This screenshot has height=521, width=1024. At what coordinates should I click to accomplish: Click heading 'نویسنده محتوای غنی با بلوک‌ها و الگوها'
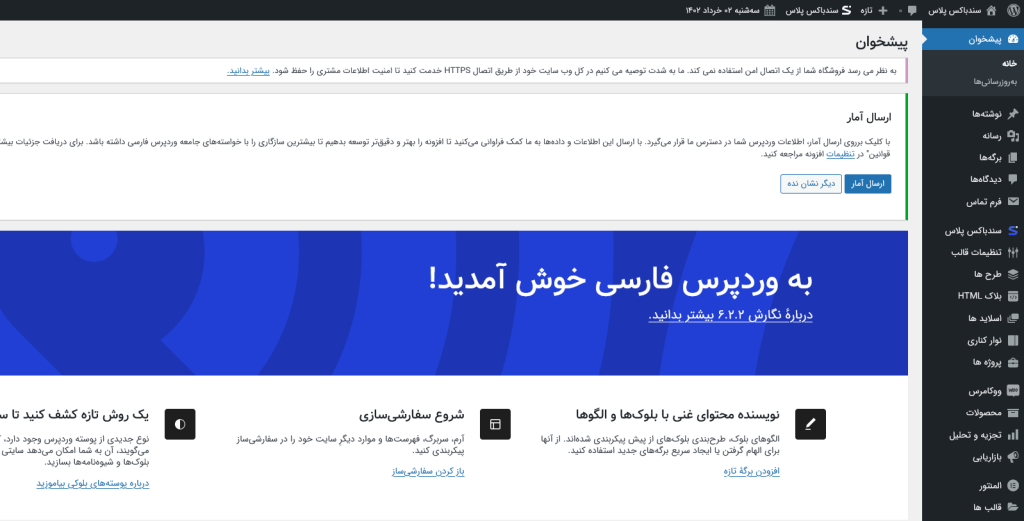click(x=678, y=415)
